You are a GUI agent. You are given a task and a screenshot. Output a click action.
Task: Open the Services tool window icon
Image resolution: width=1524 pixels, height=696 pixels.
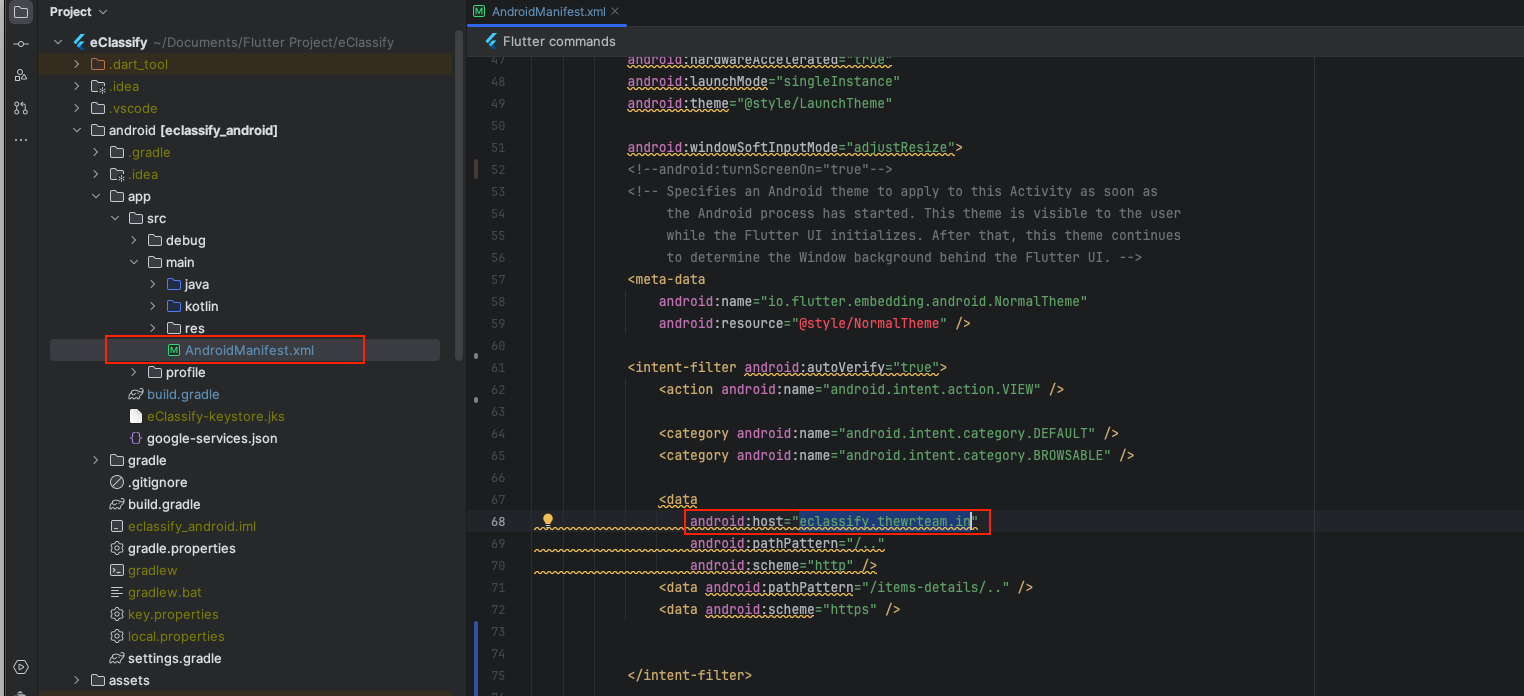click(21, 667)
